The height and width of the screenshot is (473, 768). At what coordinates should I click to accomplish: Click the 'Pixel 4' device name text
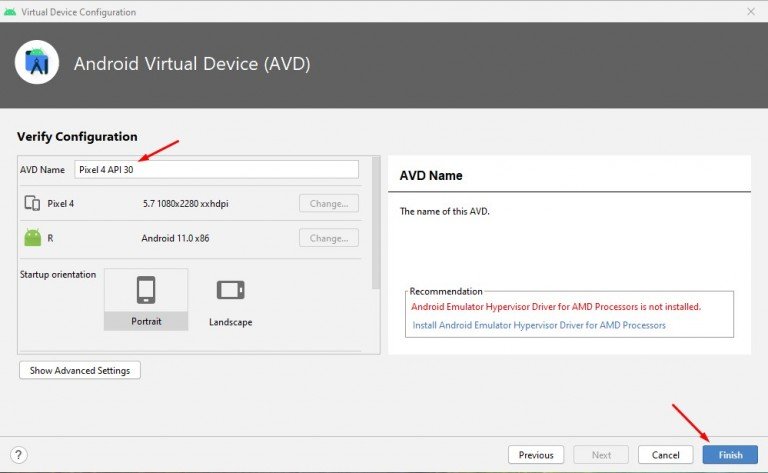coord(61,203)
